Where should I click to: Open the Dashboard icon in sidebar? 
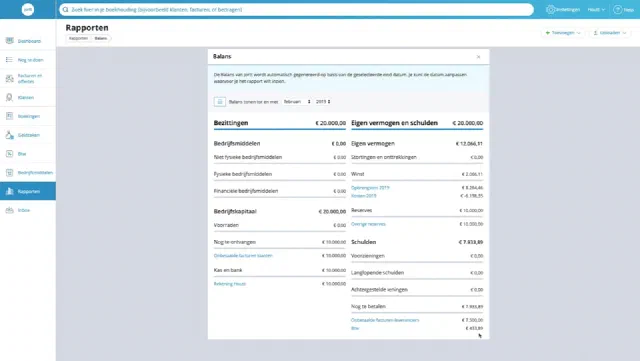pyautogui.click(x=9, y=40)
